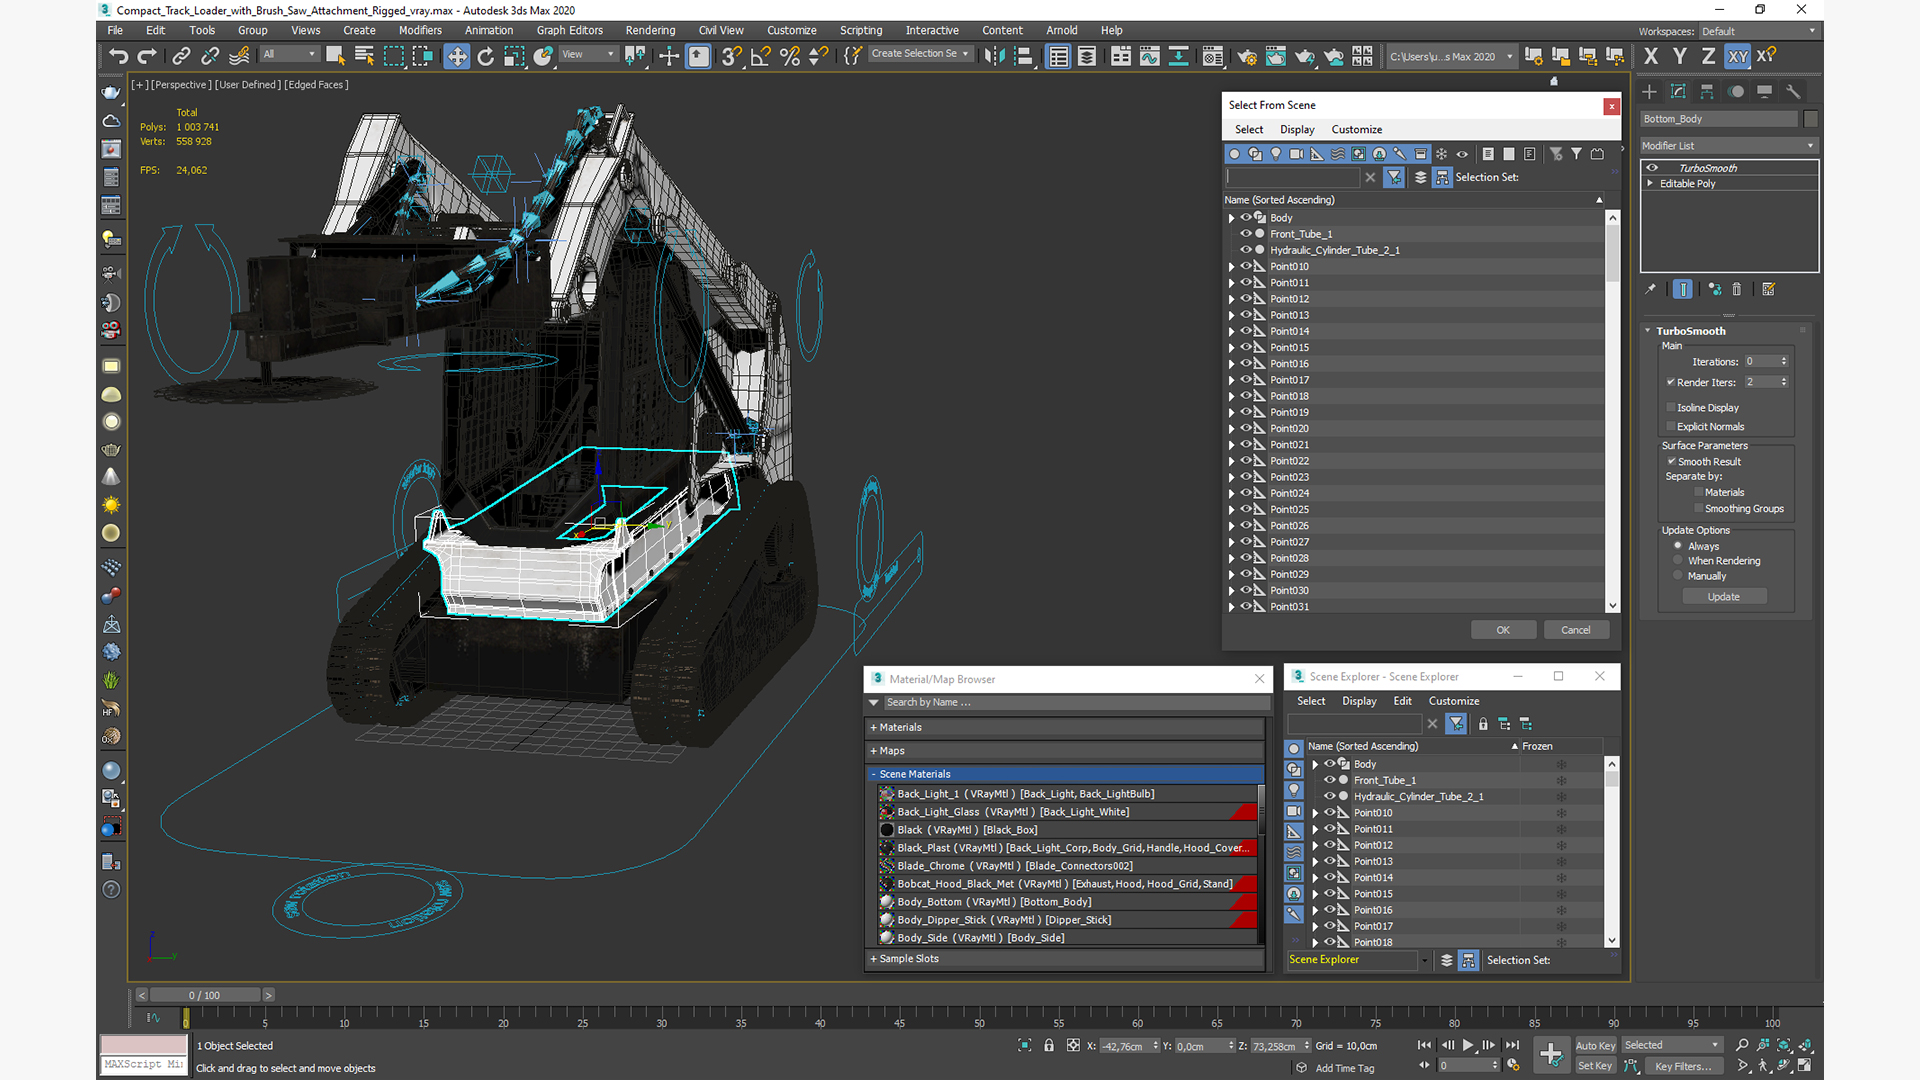Click the Undo arrow icon
This screenshot has width=1920, height=1080.
pyautogui.click(x=118, y=56)
